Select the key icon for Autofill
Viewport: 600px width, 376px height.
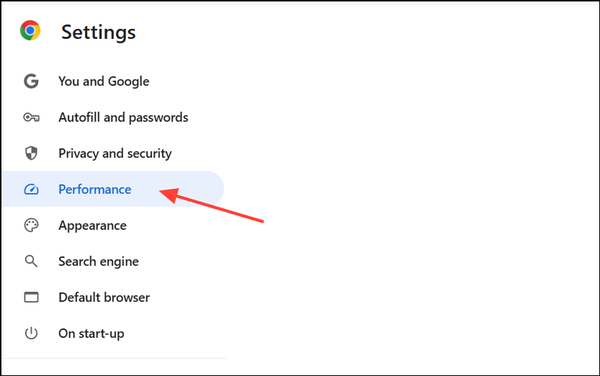pyautogui.click(x=31, y=117)
